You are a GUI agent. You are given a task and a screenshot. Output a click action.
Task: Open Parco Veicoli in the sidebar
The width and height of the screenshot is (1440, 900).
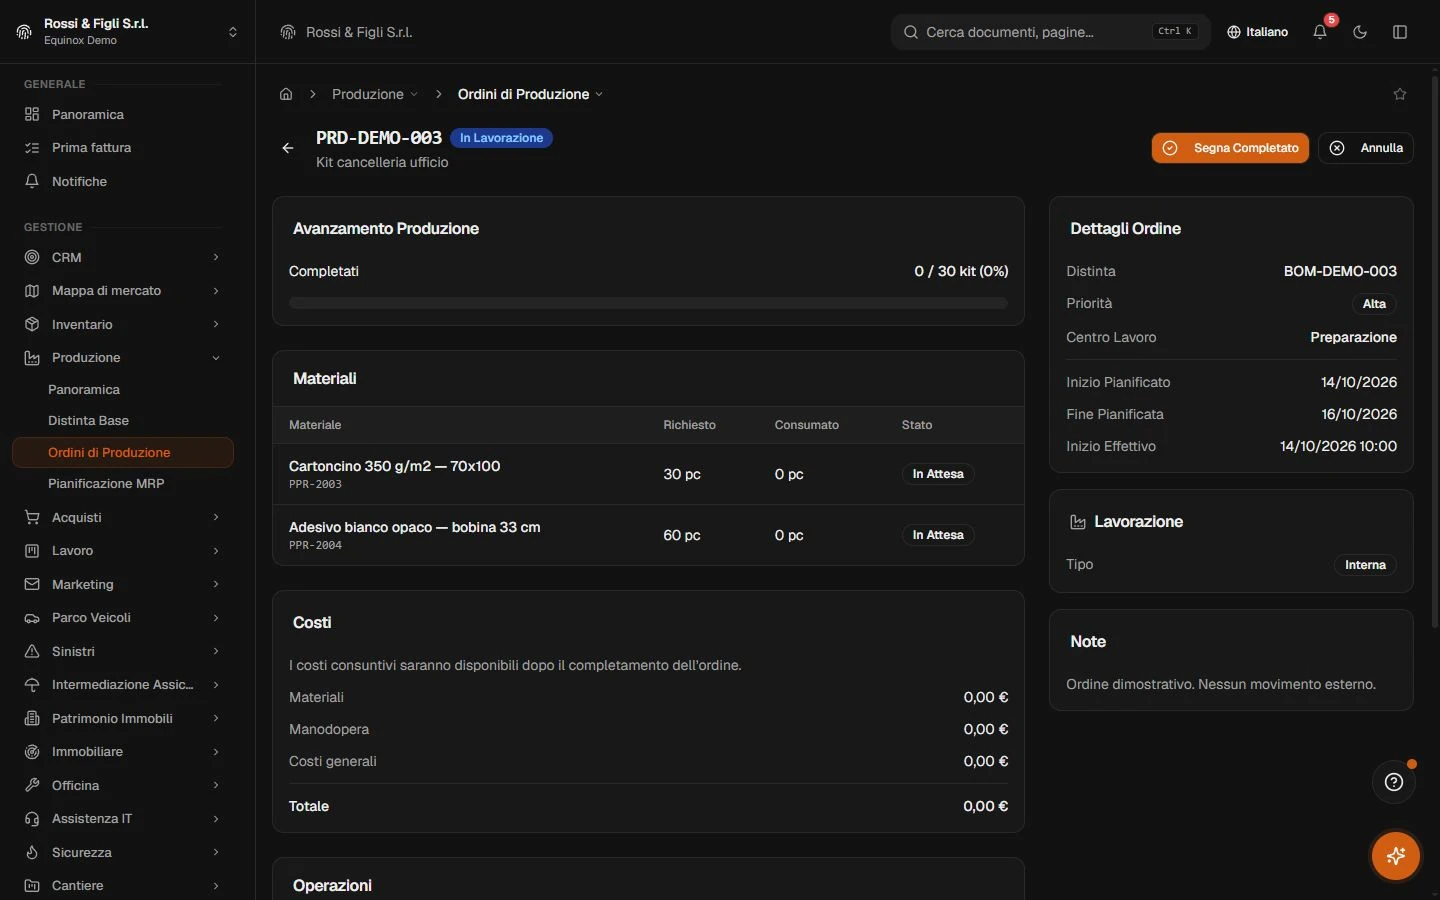(x=122, y=618)
